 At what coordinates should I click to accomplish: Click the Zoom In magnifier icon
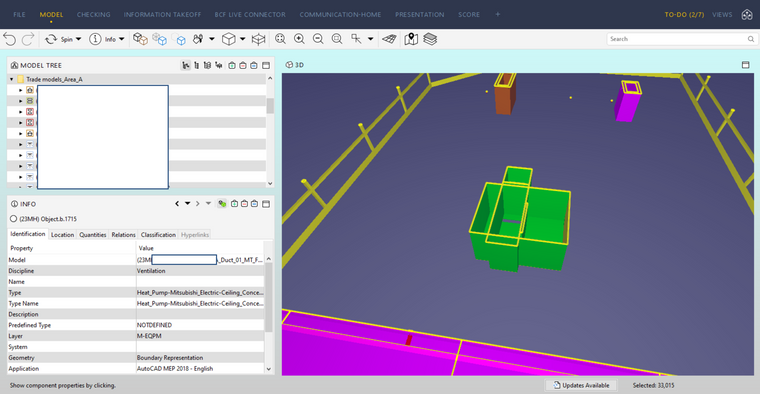tap(299, 39)
